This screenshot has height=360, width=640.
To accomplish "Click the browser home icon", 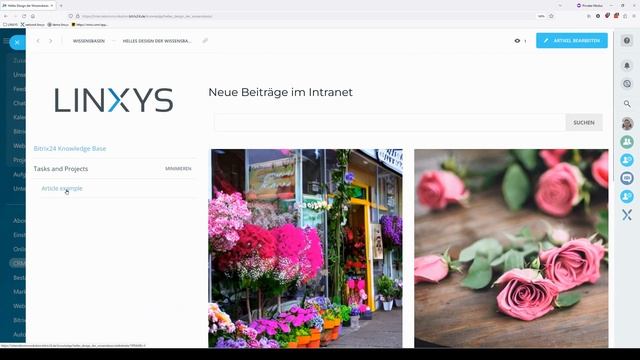I will (33, 16).
